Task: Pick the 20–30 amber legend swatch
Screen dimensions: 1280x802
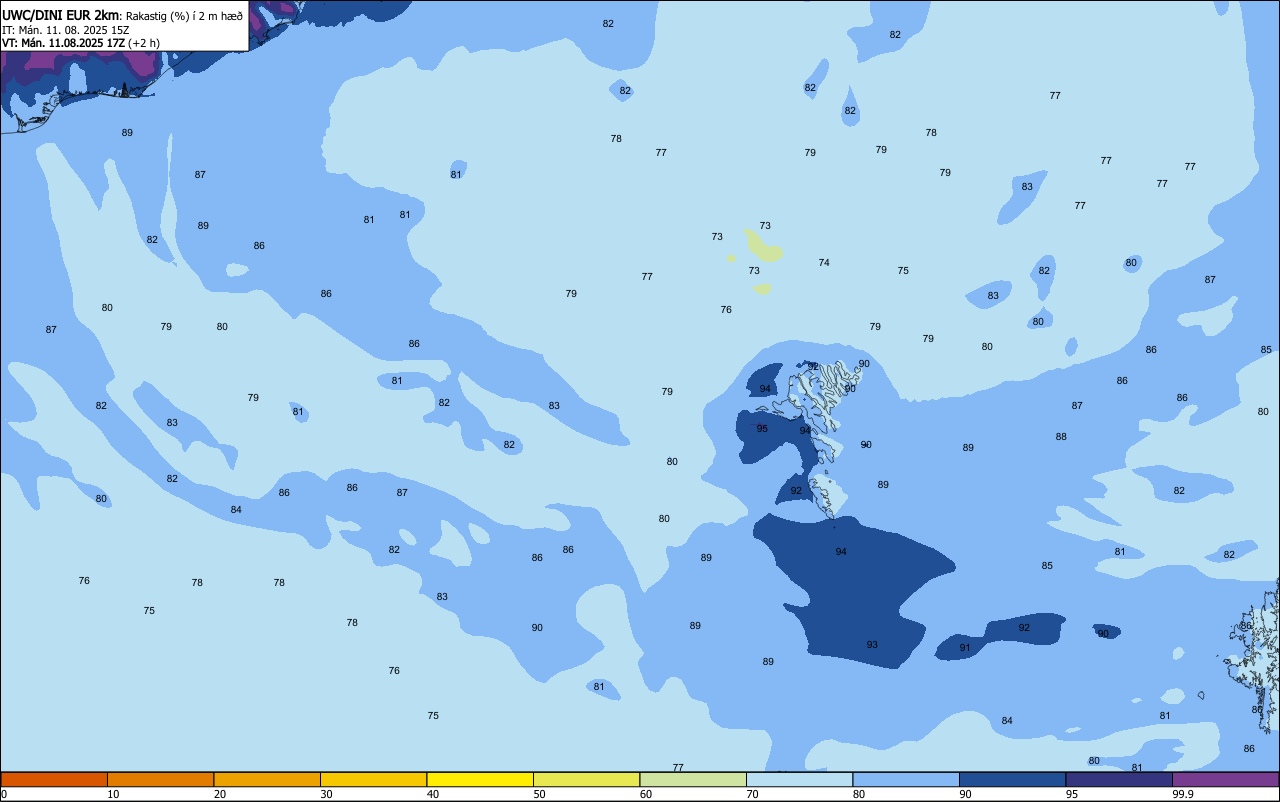Action: coord(267,779)
